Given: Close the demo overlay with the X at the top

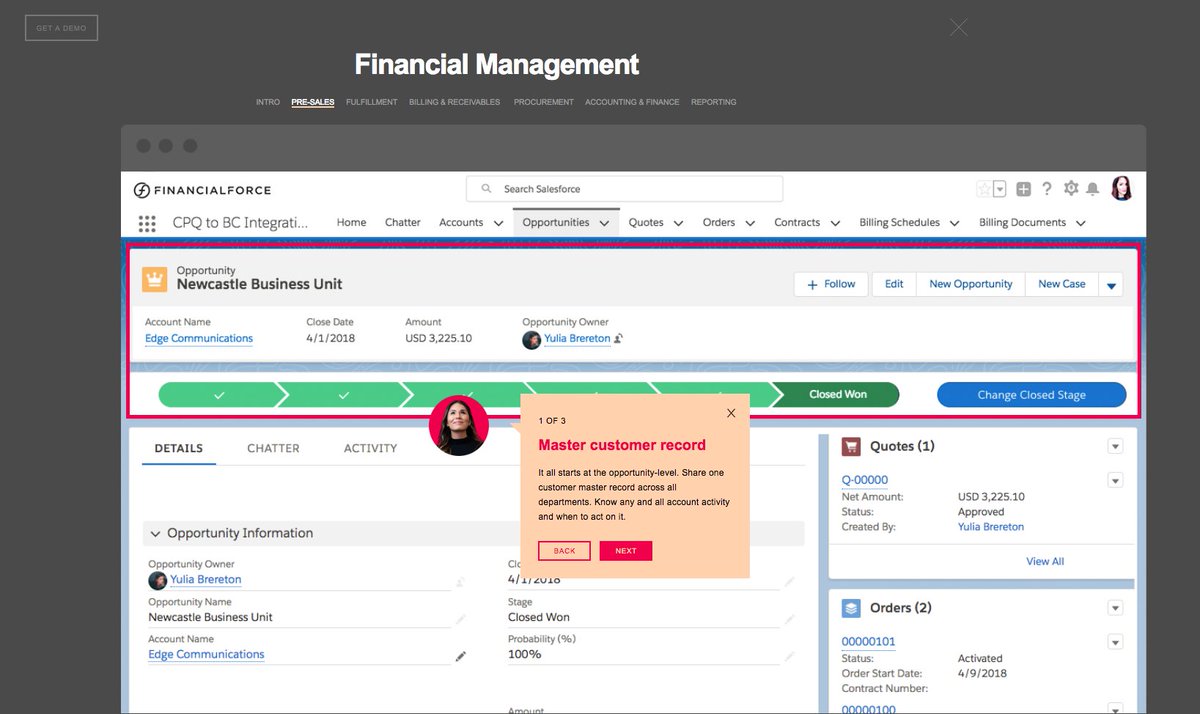Looking at the screenshot, I should coord(959,28).
